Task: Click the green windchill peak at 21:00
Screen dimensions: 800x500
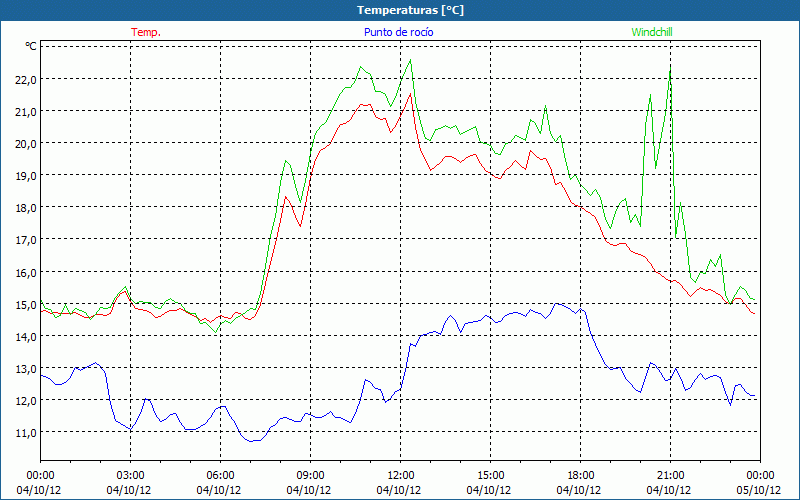Action: [x=670, y=70]
